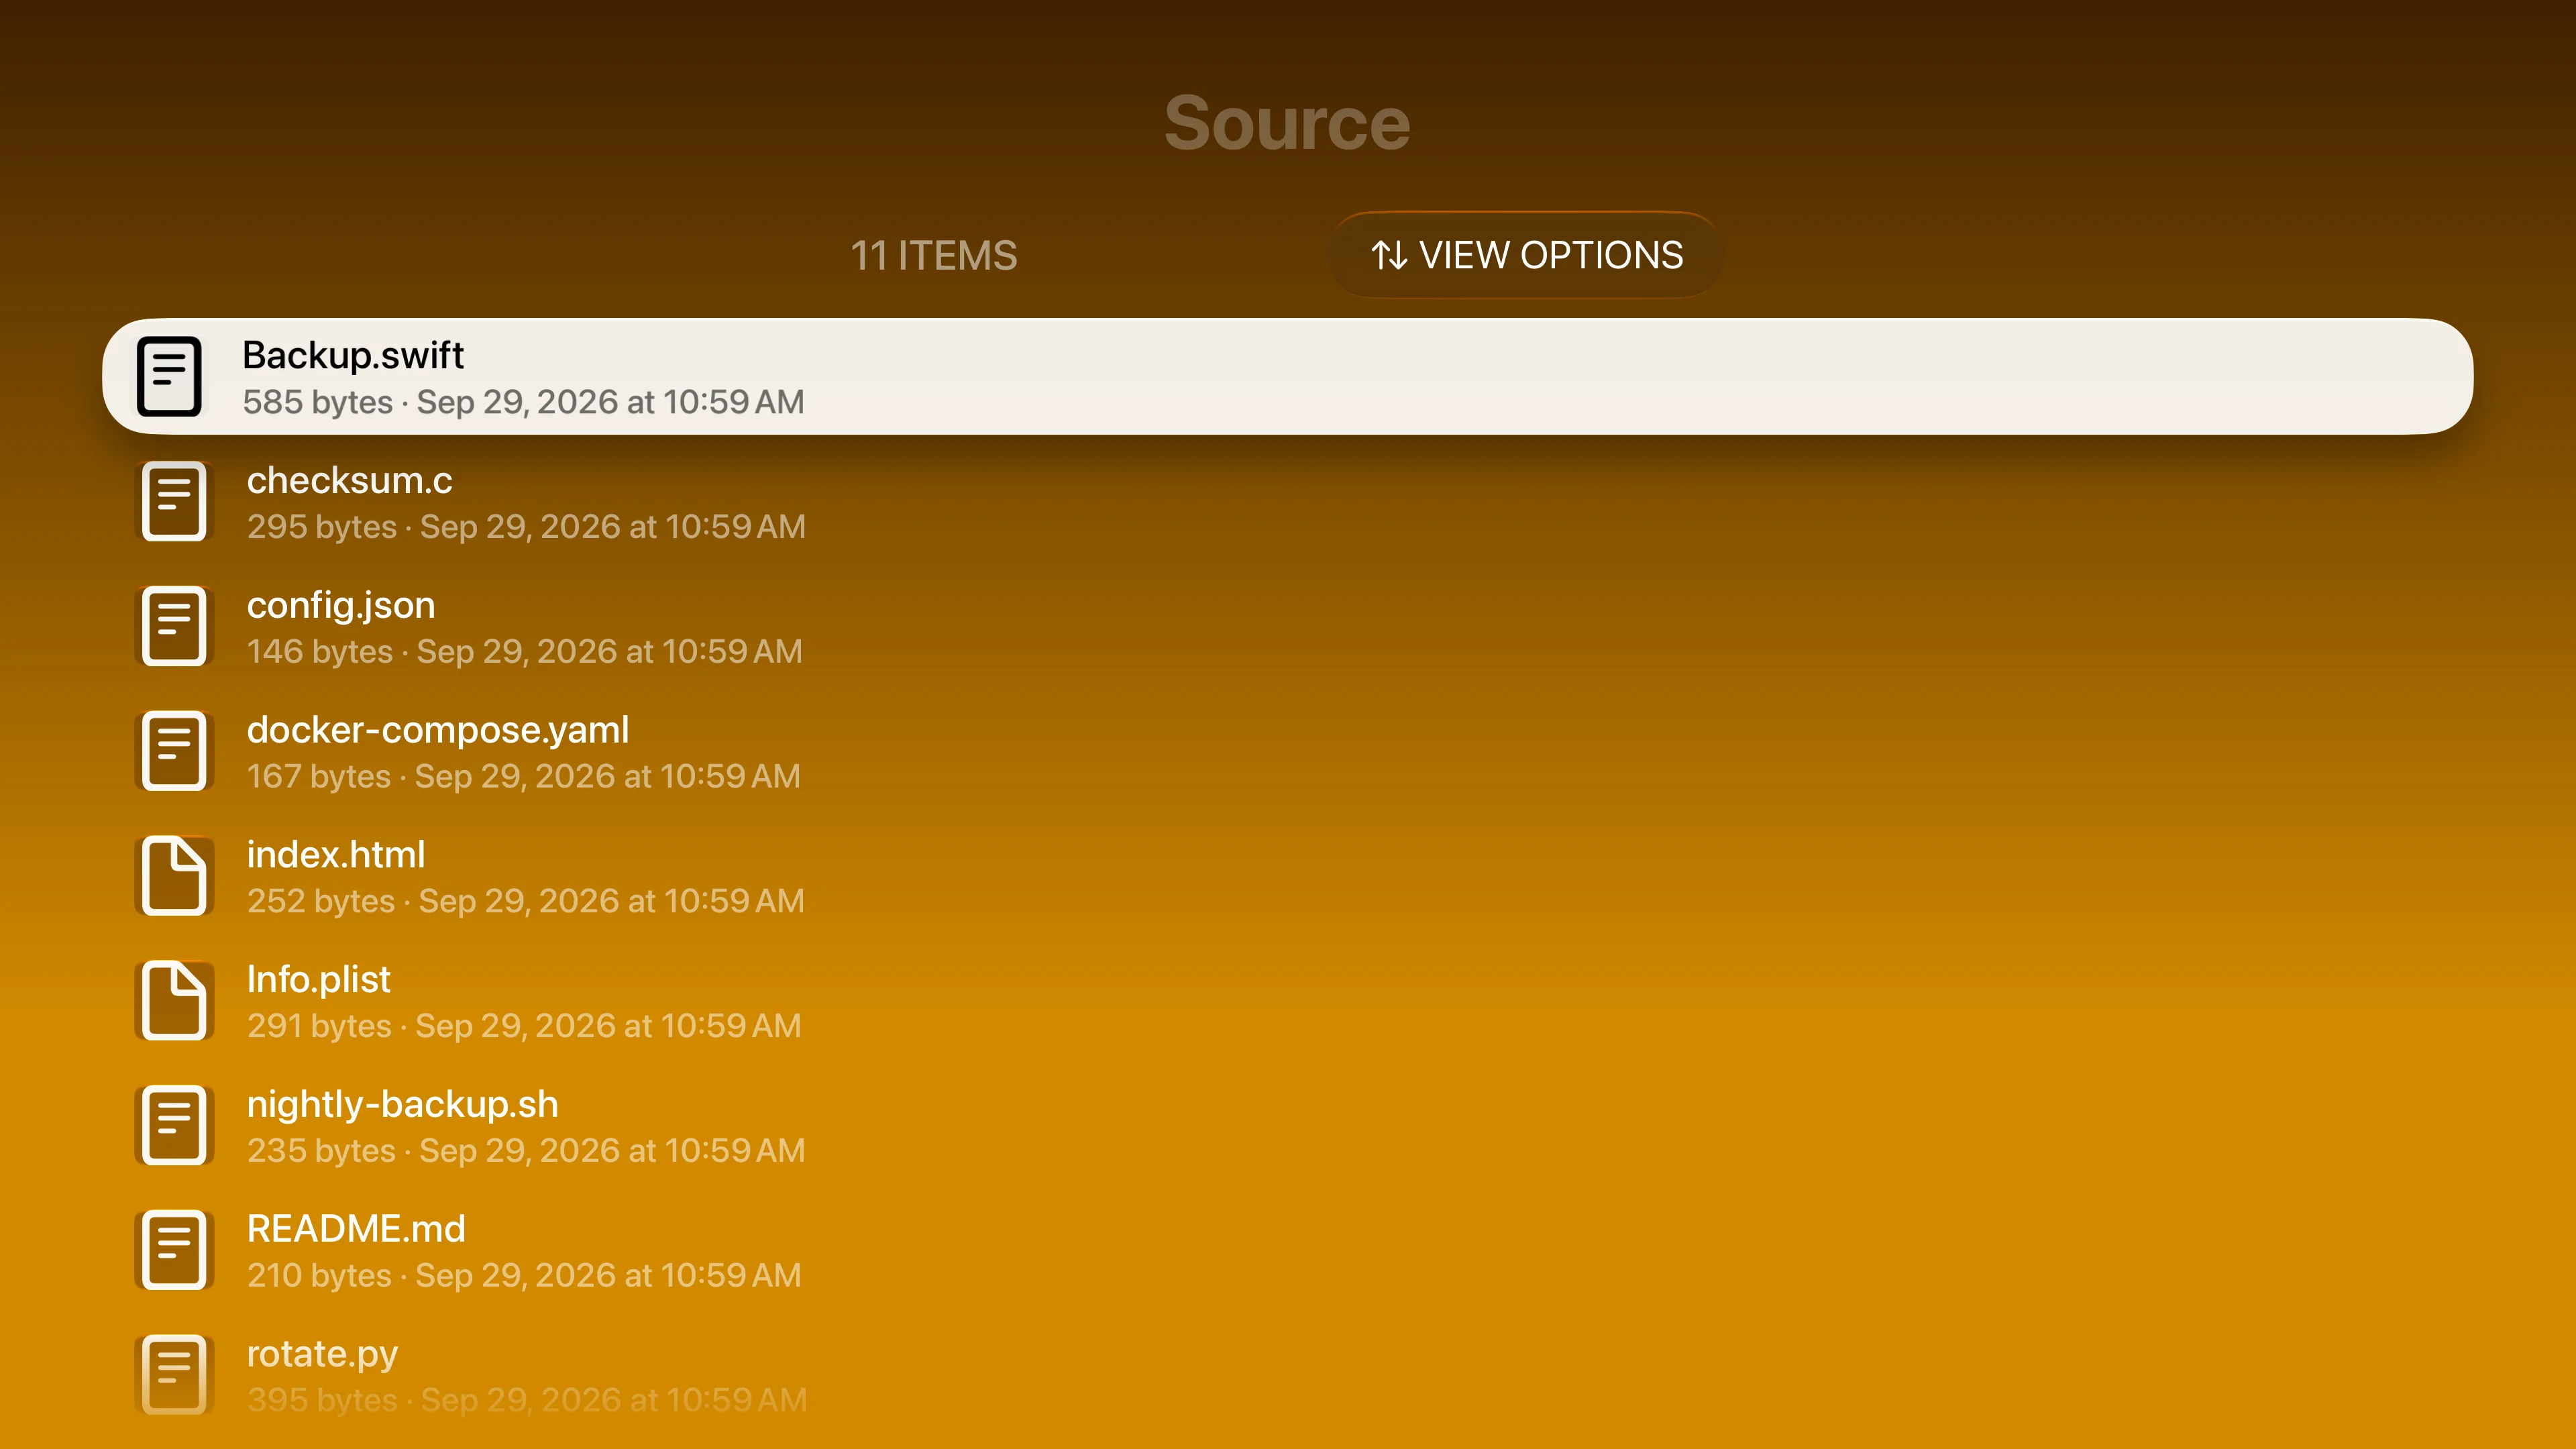Click the 167 bytes detail line

click(523, 777)
